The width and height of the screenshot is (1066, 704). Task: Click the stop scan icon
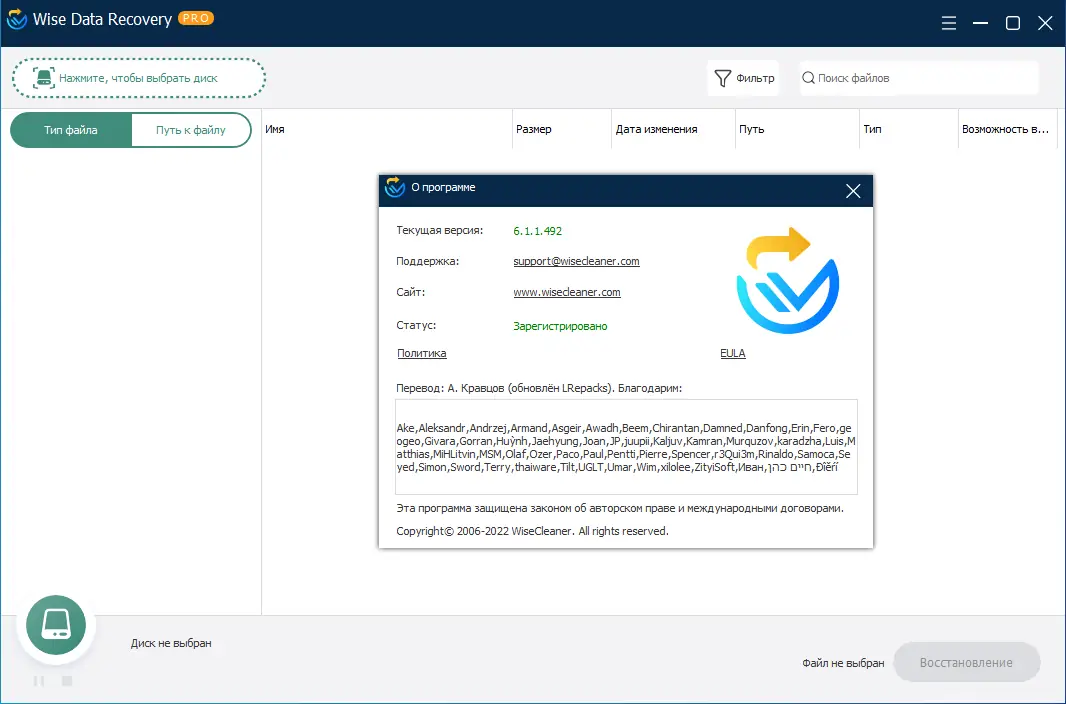point(67,680)
